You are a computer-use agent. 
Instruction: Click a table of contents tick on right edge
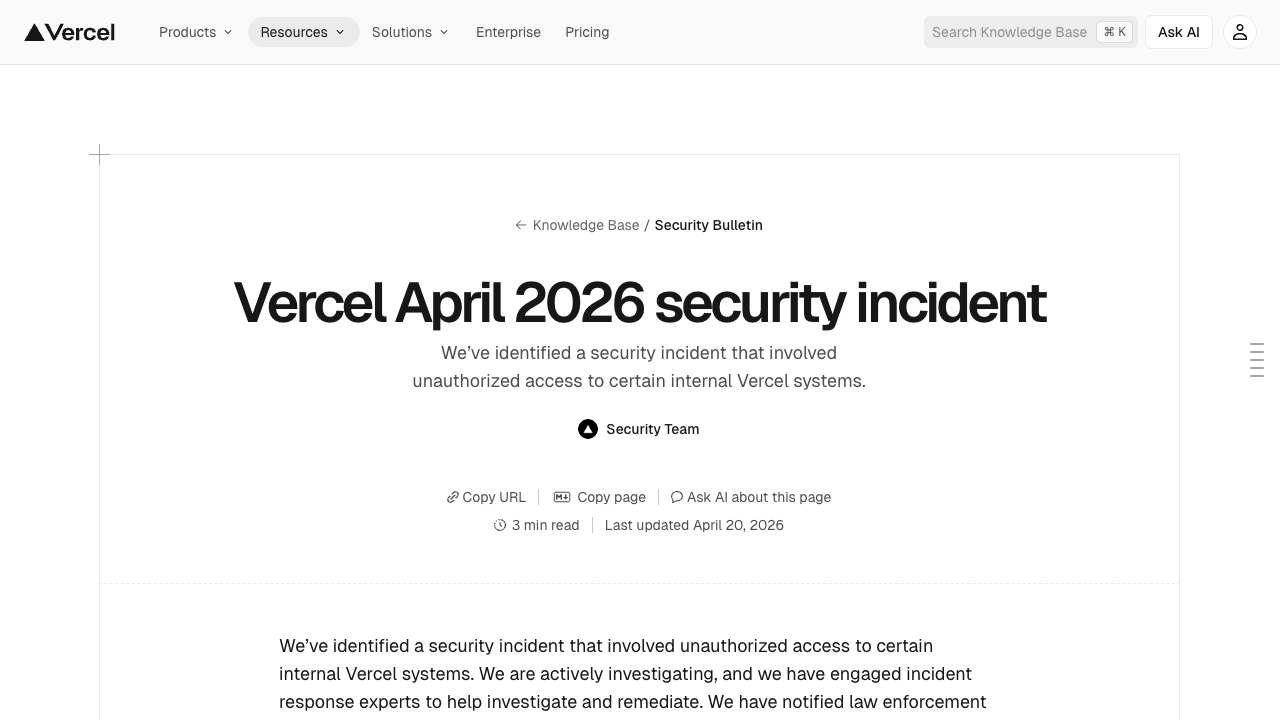coord(1256,360)
